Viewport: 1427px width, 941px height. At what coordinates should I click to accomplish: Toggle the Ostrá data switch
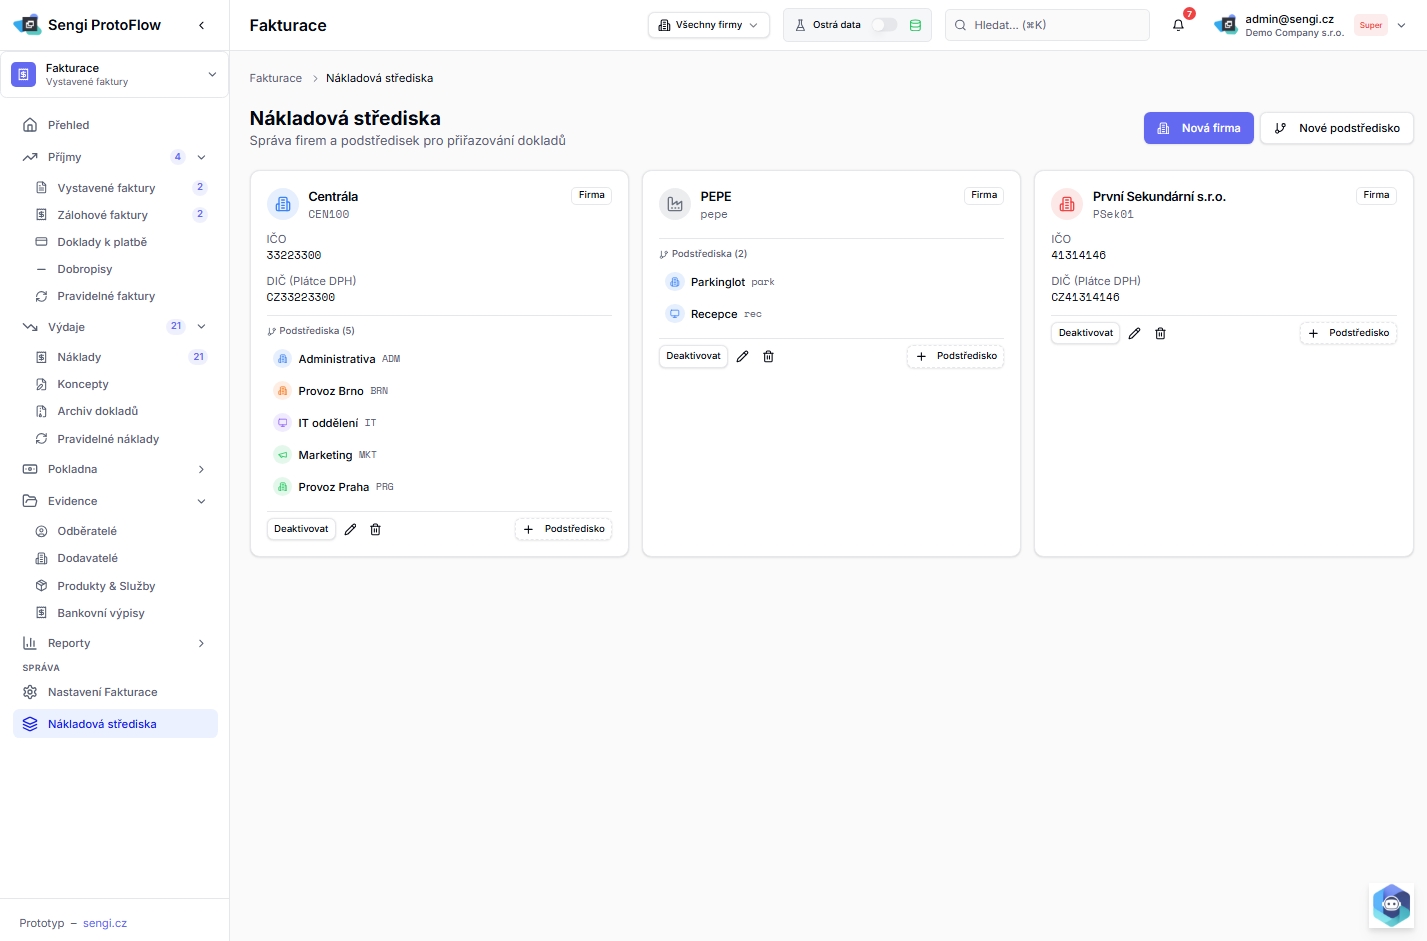click(x=884, y=25)
